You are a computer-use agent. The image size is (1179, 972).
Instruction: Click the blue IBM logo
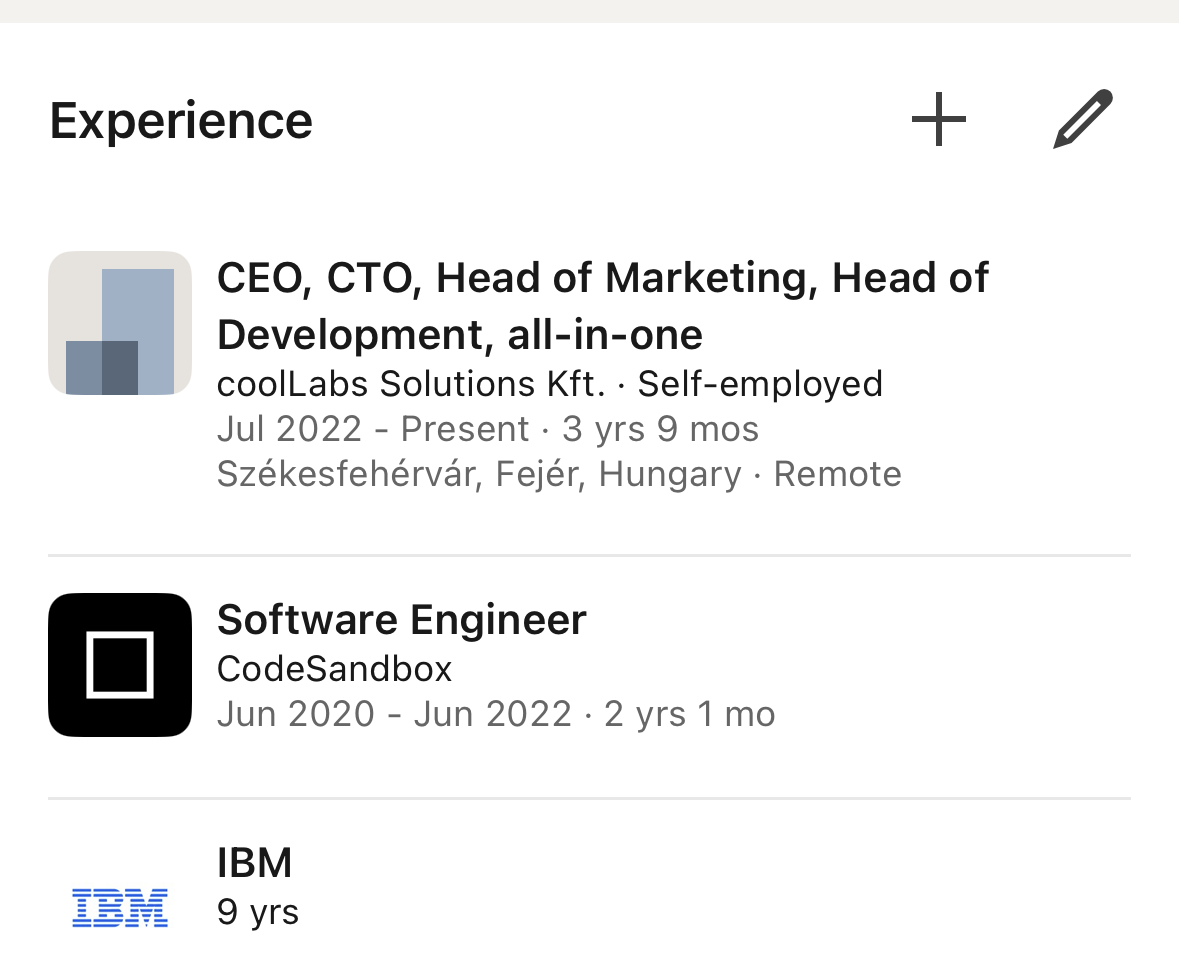tap(120, 908)
